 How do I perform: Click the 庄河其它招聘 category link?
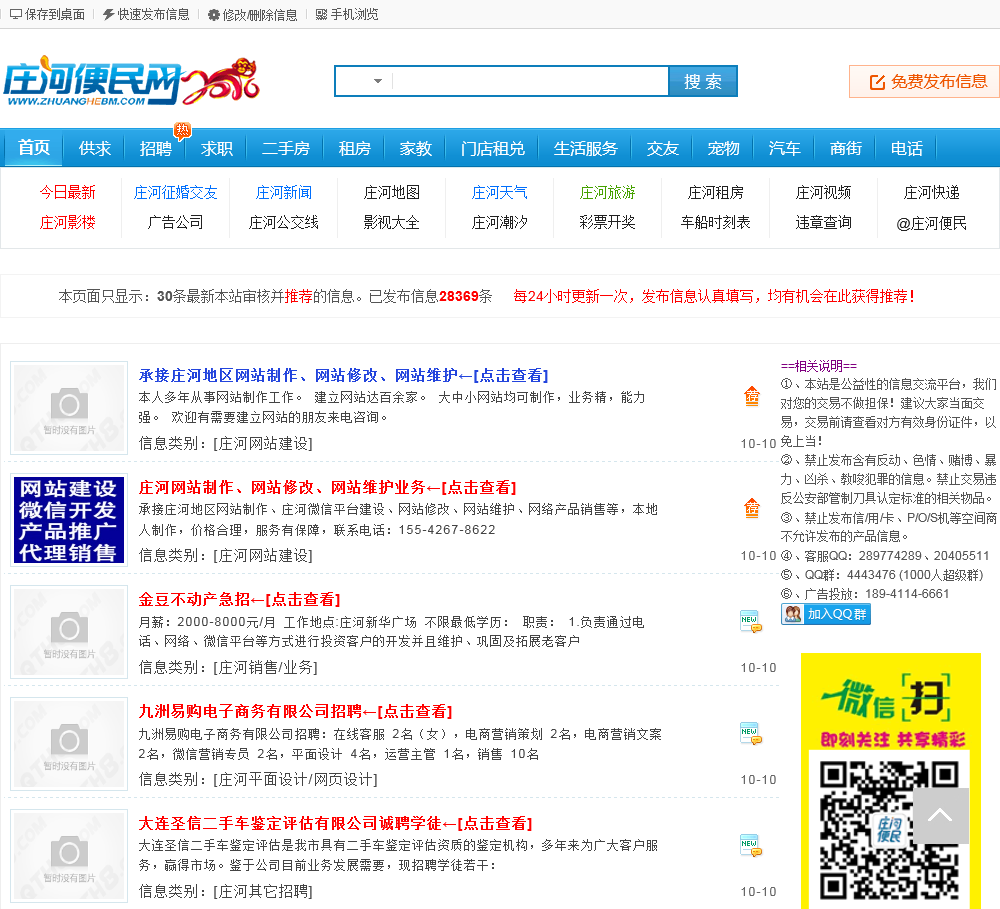tap(263, 891)
